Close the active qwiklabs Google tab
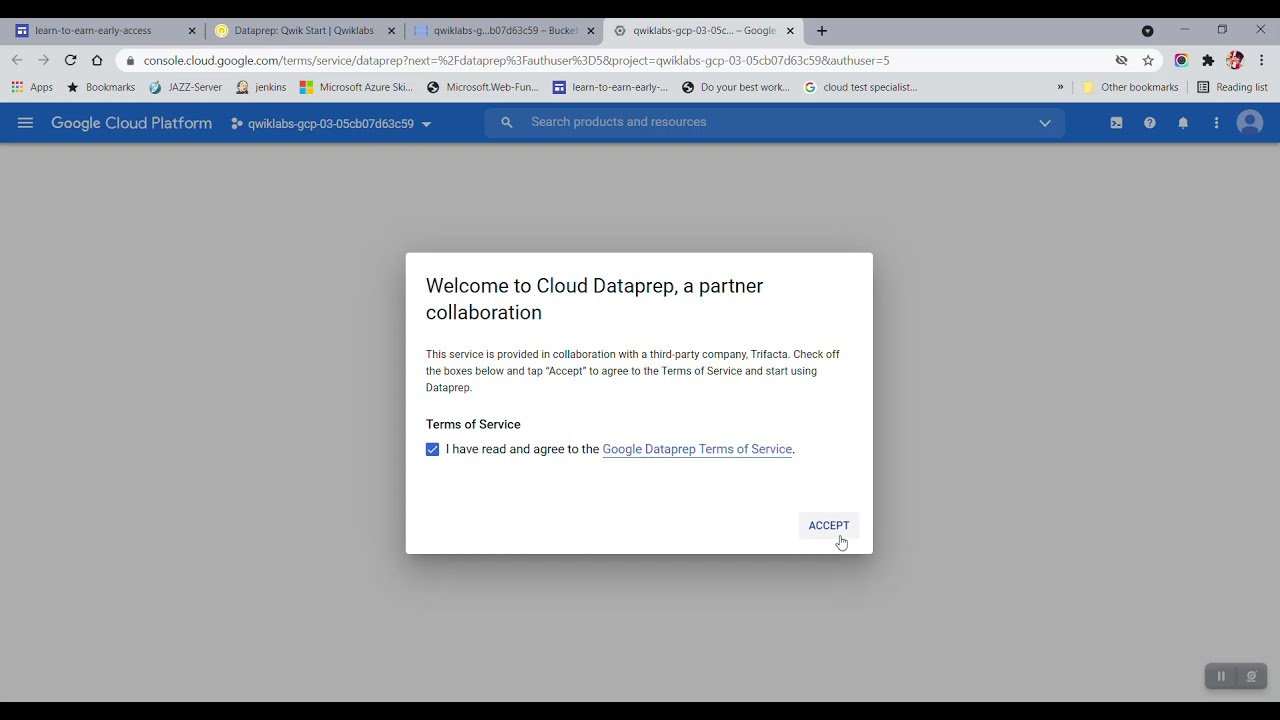The image size is (1280, 720). (x=790, y=31)
